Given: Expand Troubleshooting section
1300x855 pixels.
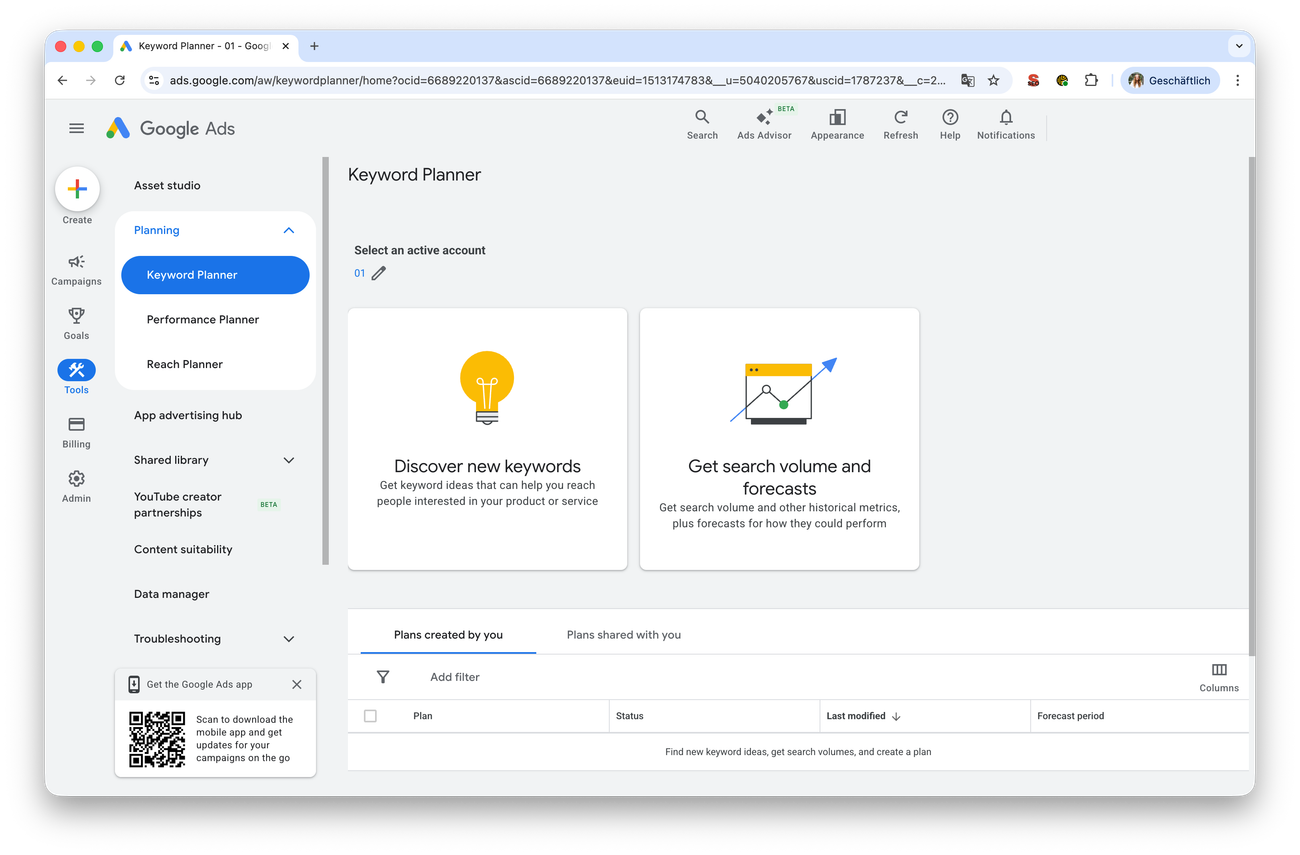Looking at the screenshot, I should (289, 639).
